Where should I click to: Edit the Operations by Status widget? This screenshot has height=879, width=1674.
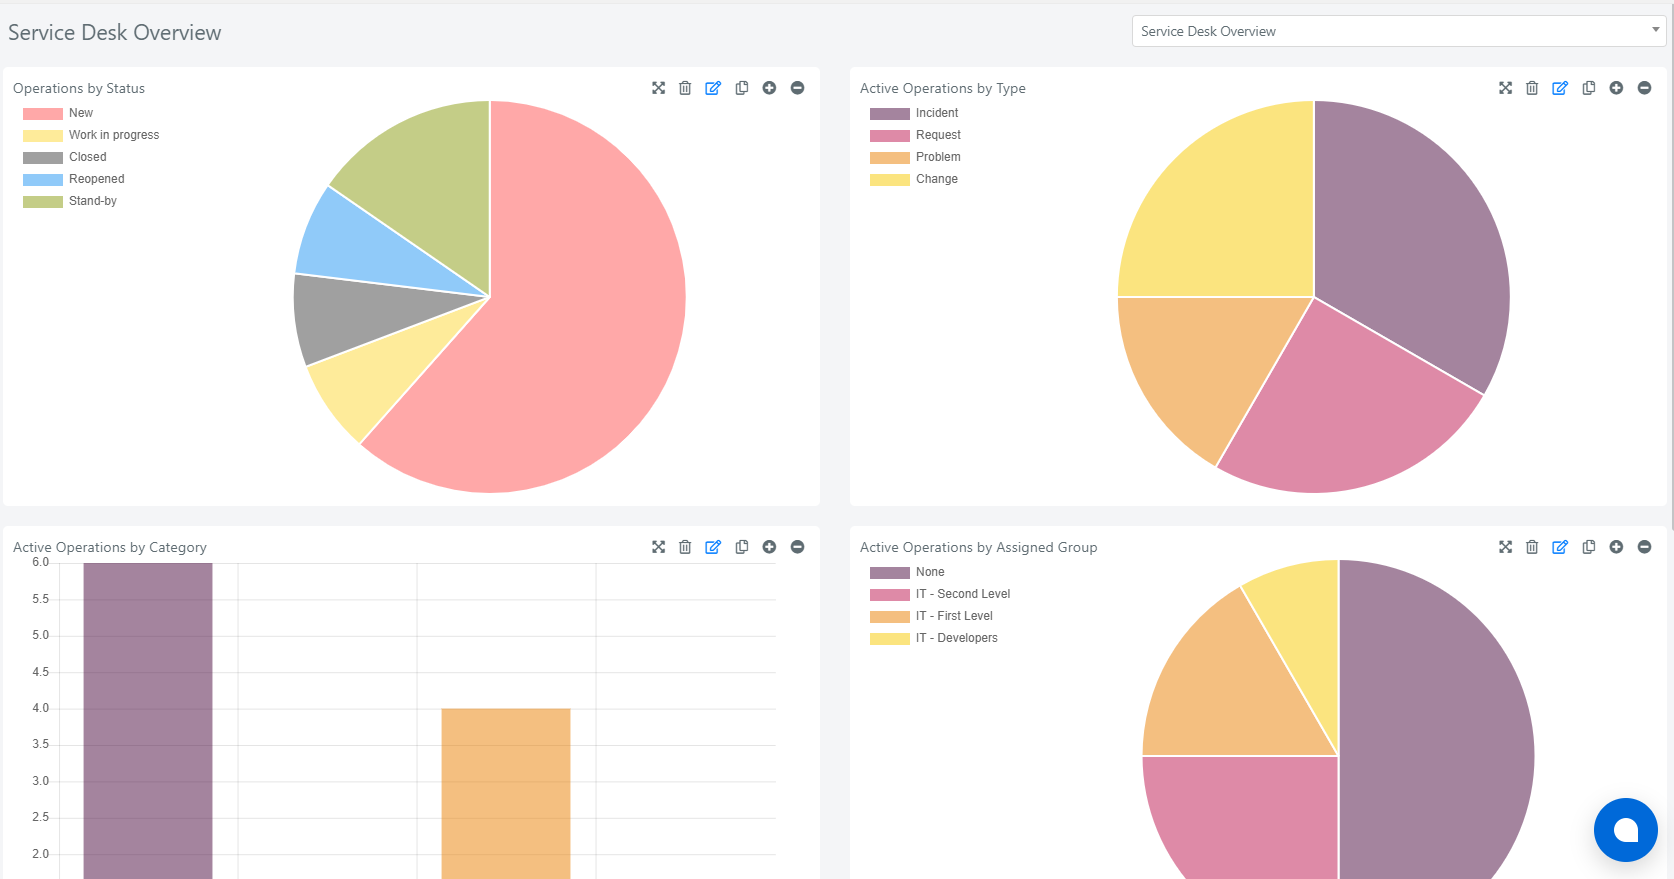pyautogui.click(x=713, y=88)
